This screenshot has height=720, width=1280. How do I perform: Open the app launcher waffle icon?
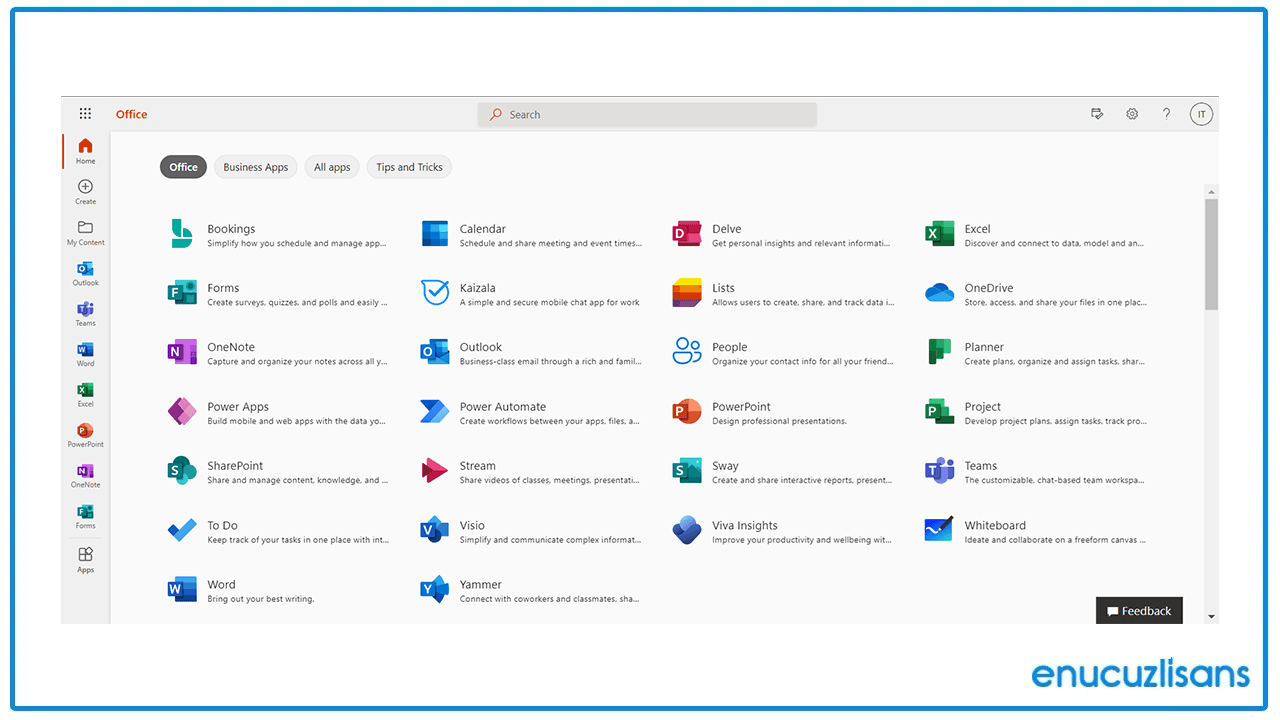point(86,114)
